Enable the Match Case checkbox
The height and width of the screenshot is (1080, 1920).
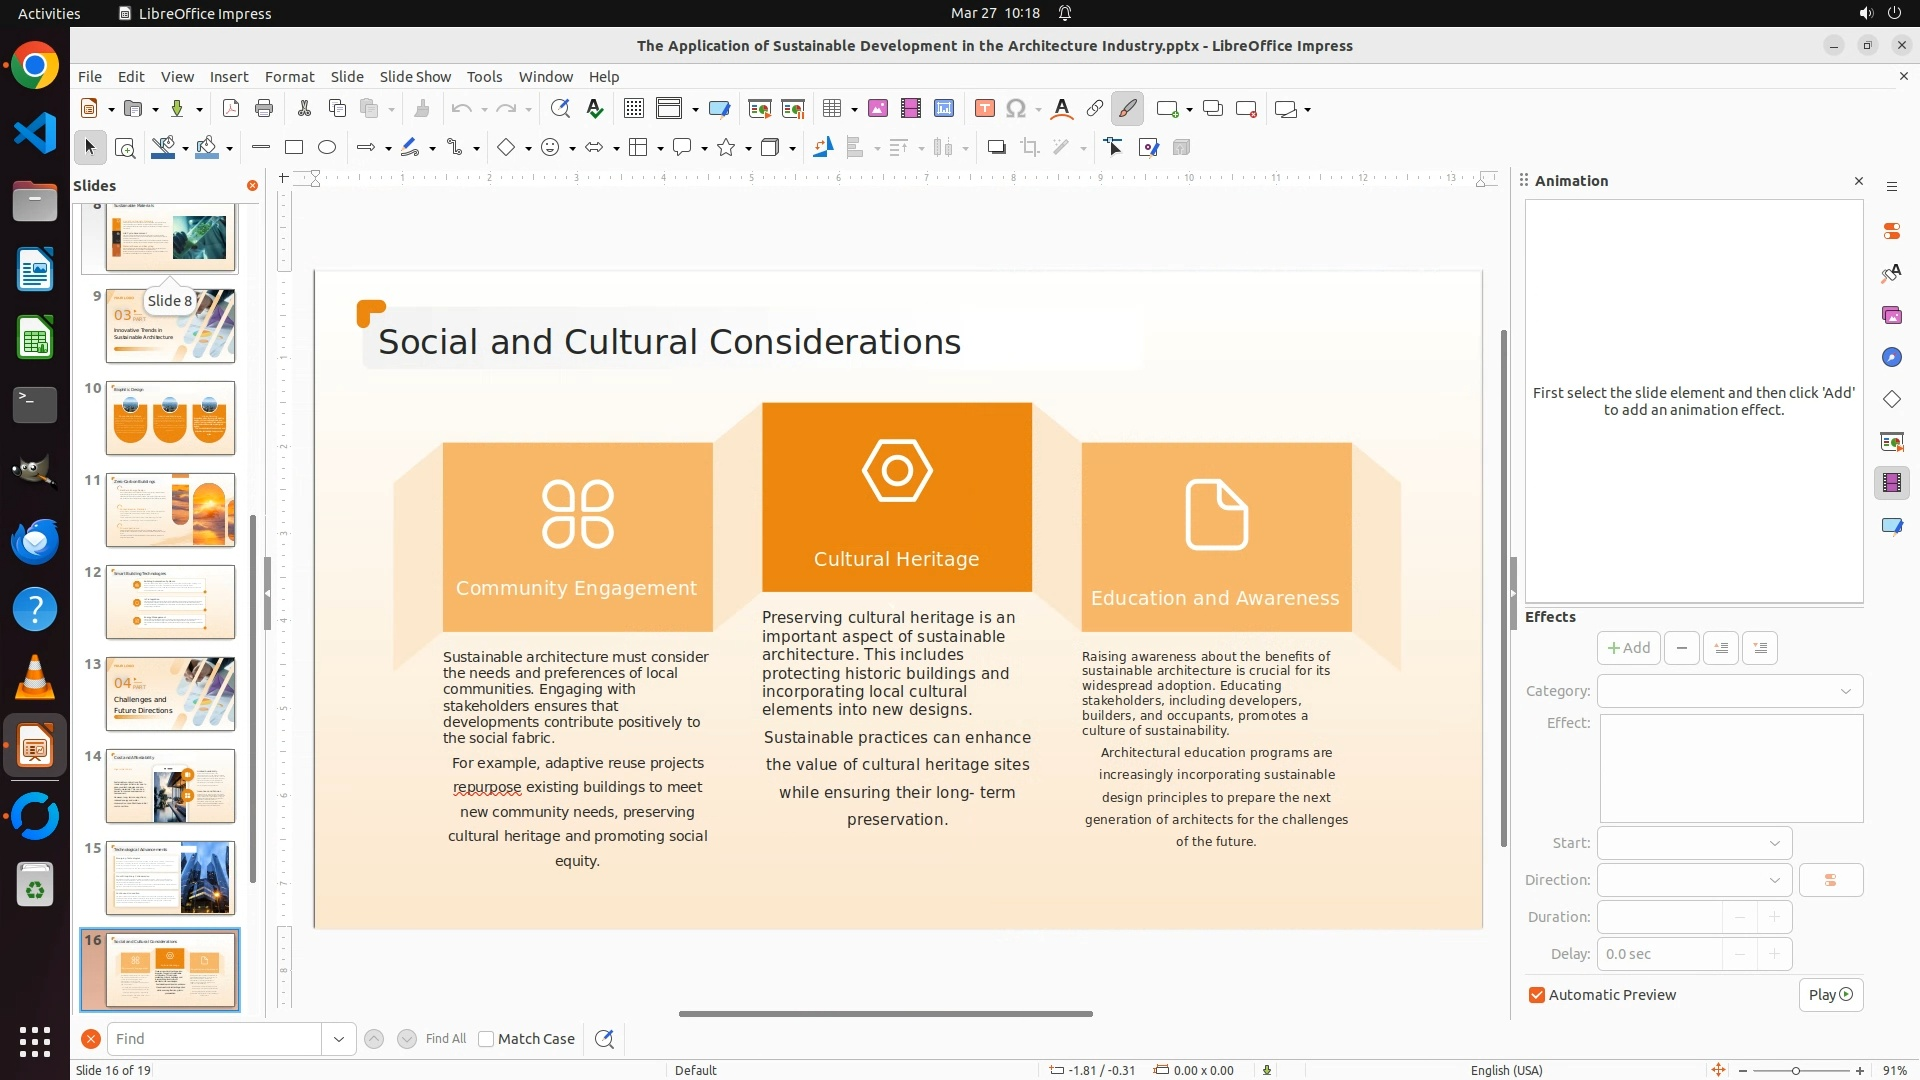pos(486,1039)
